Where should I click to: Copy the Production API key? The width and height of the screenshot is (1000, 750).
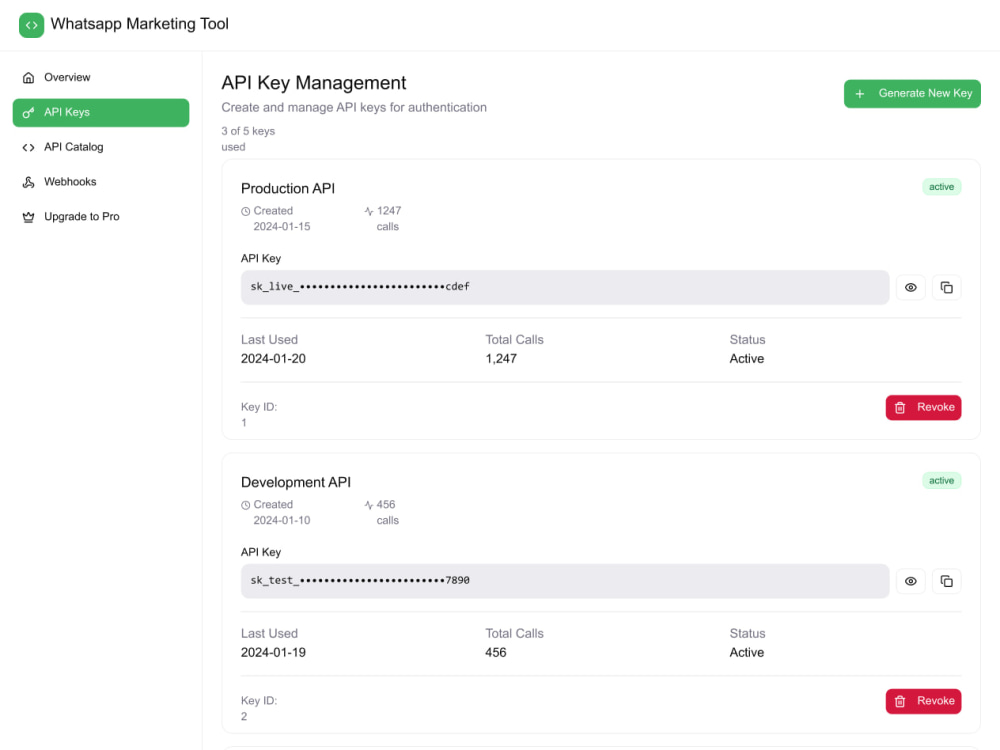(946, 288)
